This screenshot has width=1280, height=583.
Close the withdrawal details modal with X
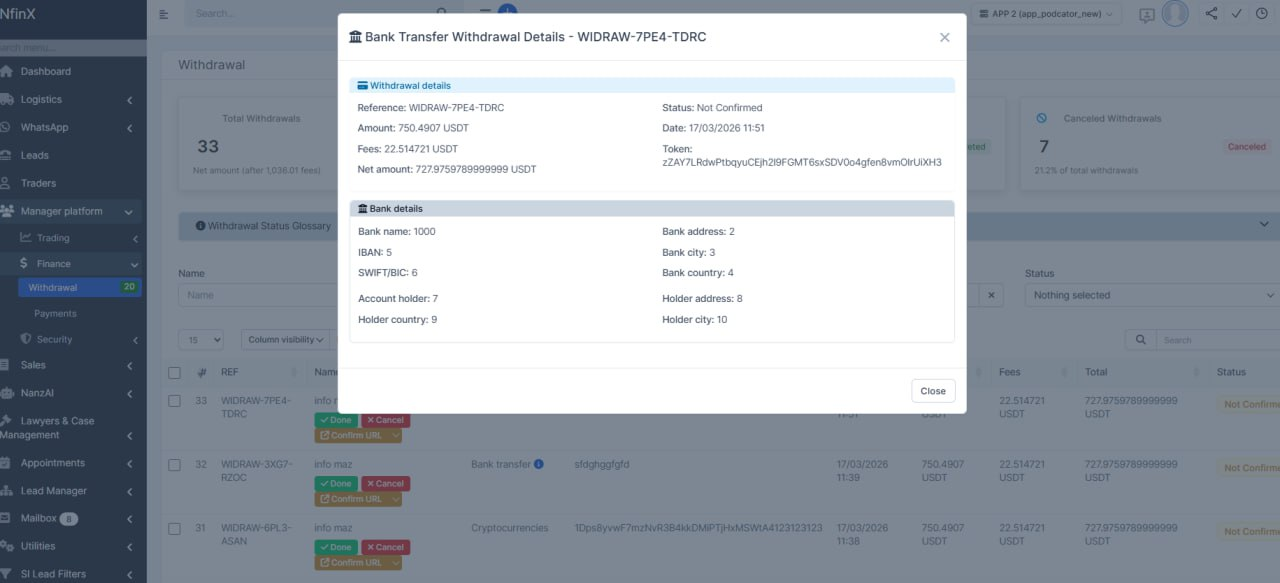pyautogui.click(x=944, y=37)
